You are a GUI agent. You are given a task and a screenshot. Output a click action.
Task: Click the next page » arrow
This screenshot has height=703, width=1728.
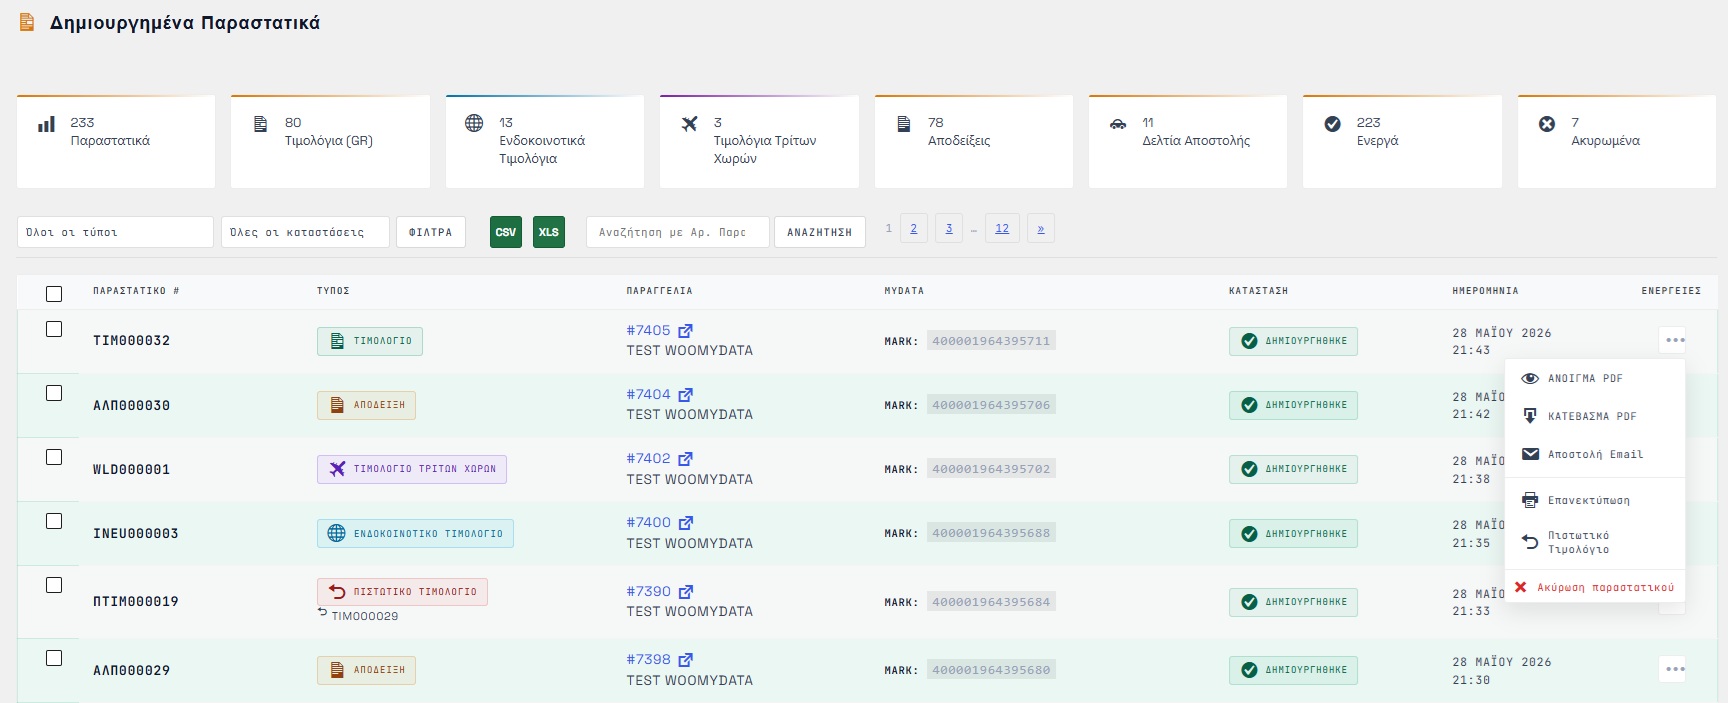point(1040,228)
